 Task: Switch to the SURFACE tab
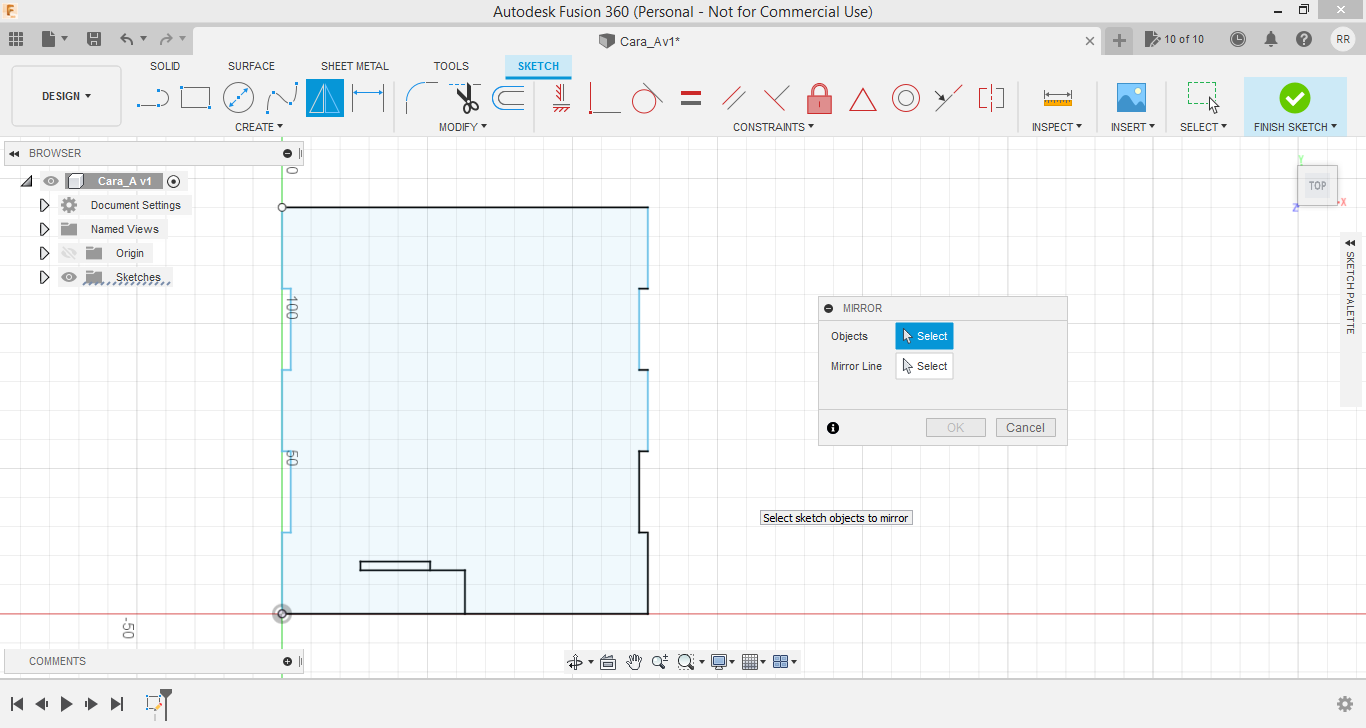[x=251, y=66]
